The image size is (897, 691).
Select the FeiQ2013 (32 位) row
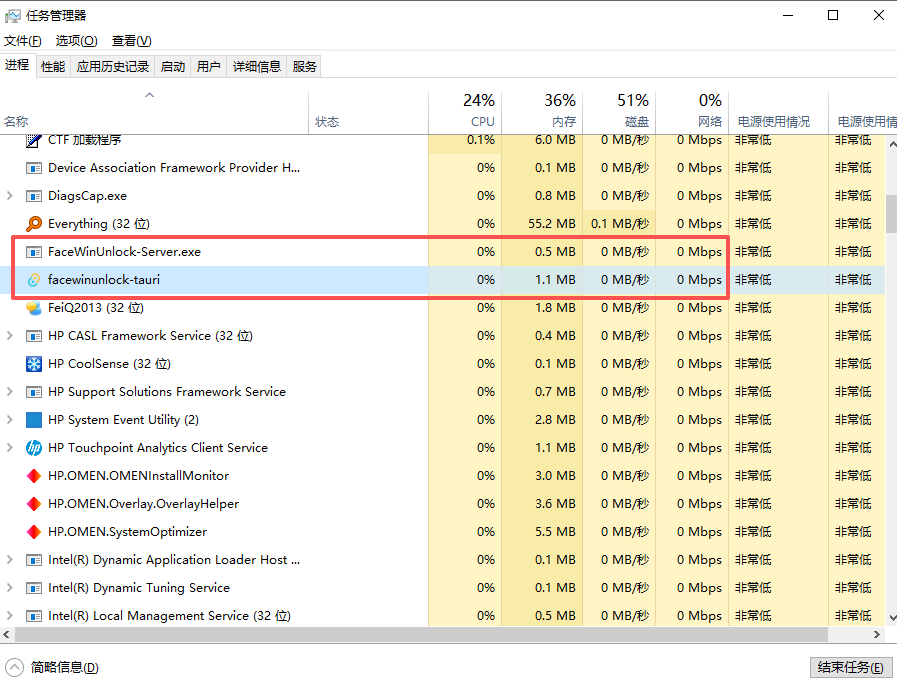click(x=443, y=308)
